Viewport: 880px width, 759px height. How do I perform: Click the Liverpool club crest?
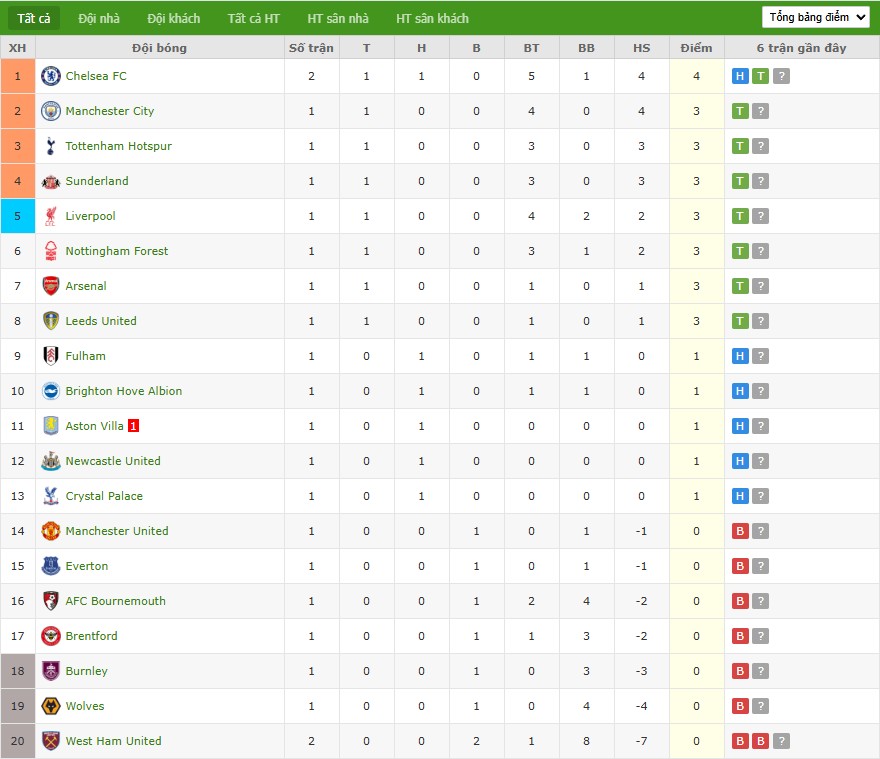coord(51,216)
